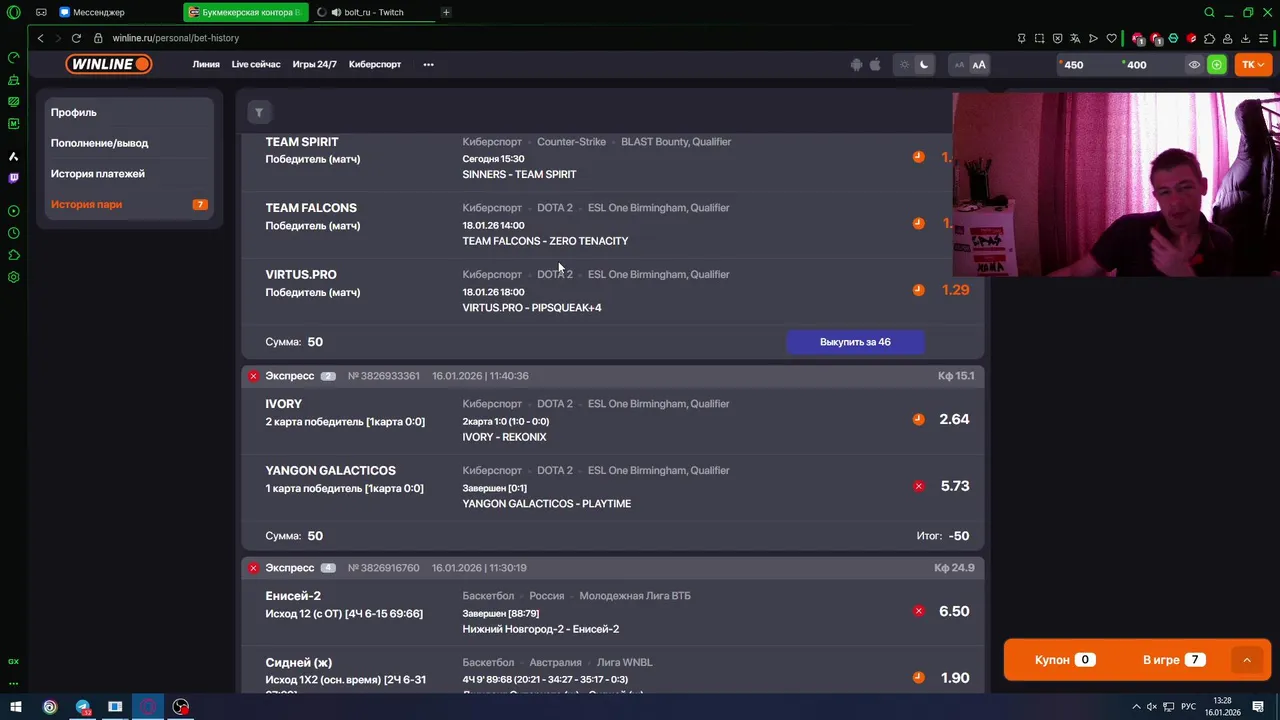Switch to dark theme moon icon
The image size is (1280, 720).
point(924,65)
